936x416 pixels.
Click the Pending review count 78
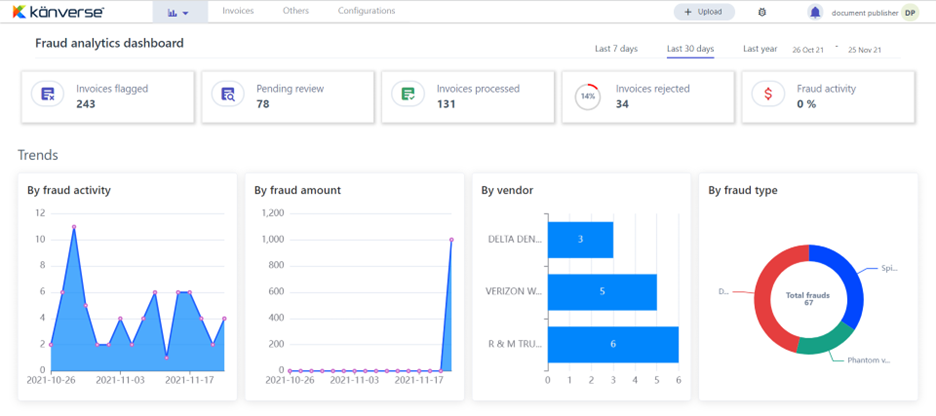click(263, 104)
